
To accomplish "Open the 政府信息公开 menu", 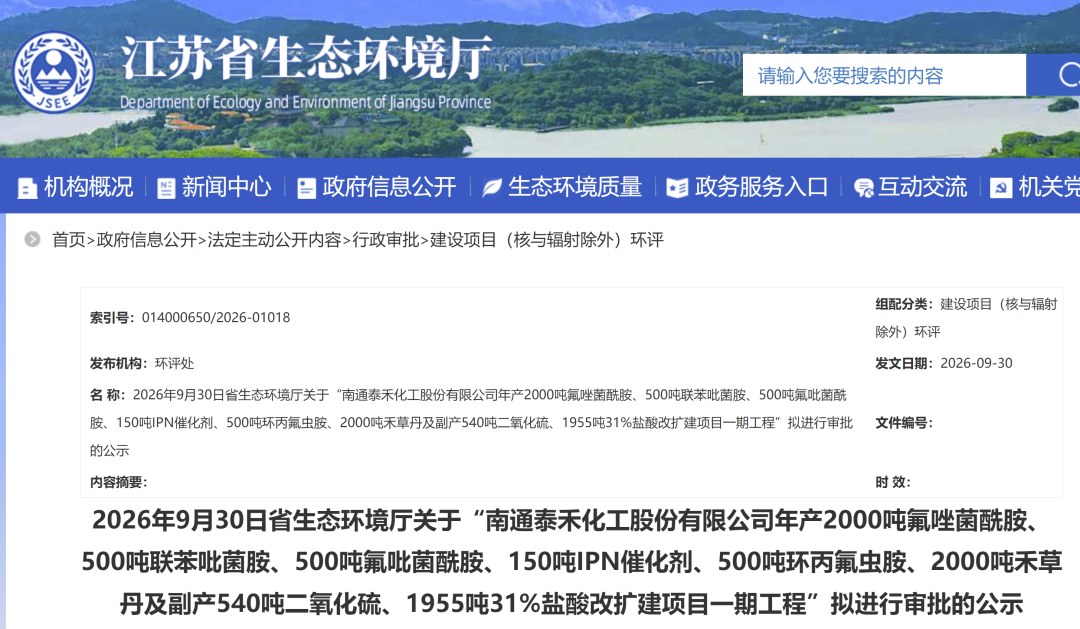I will point(389,187).
